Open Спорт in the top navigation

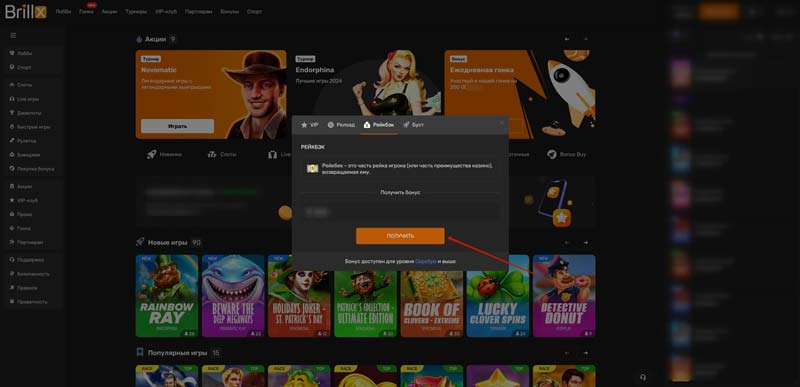[255, 11]
